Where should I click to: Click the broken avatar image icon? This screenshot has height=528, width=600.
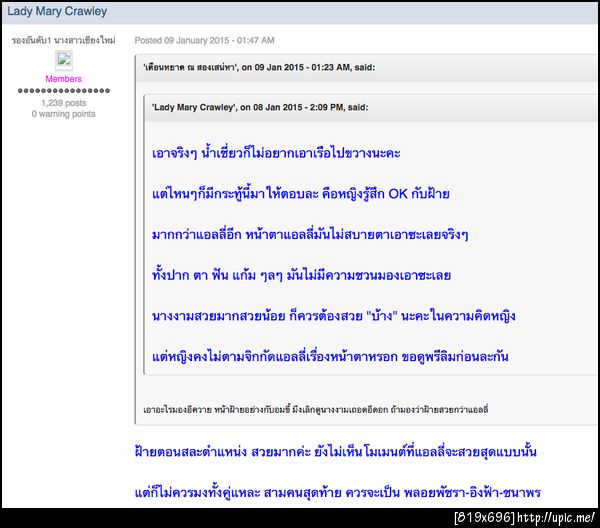pos(64,60)
